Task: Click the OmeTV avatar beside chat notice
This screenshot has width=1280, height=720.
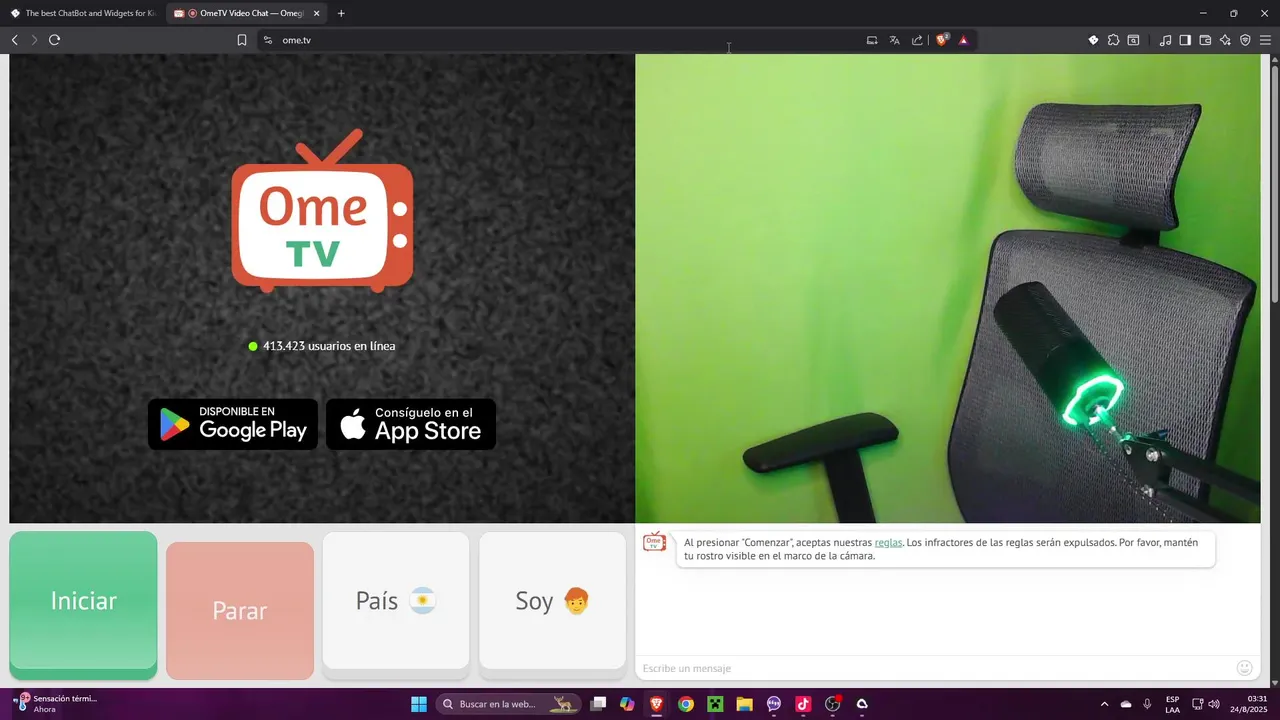Action: pyautogui.click(x=654, y=542)
